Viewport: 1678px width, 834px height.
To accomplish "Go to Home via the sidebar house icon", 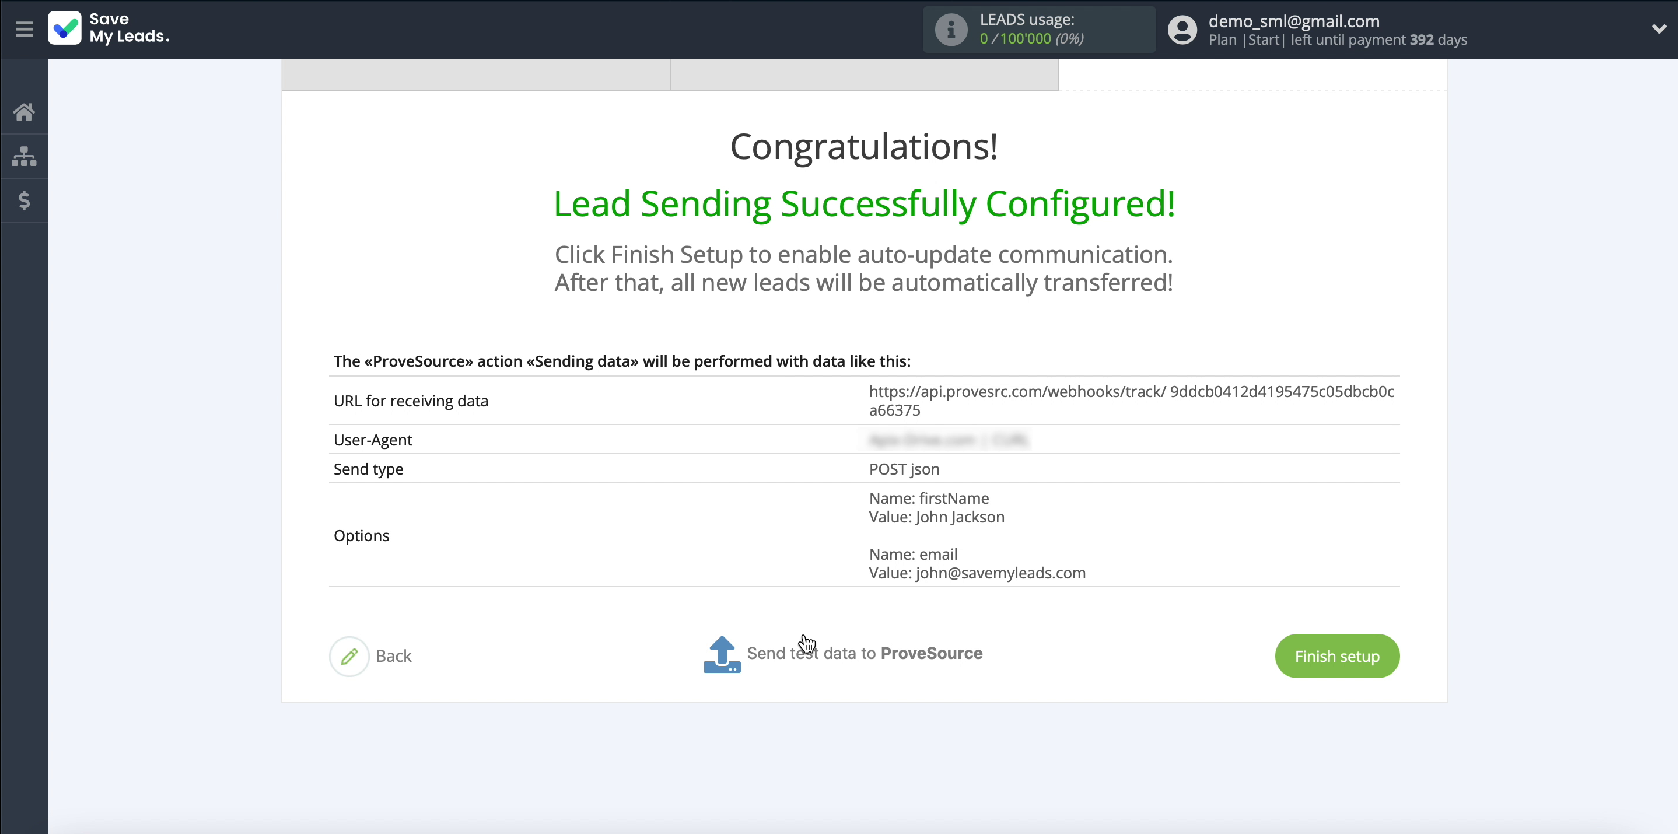I will click(24, 112).
